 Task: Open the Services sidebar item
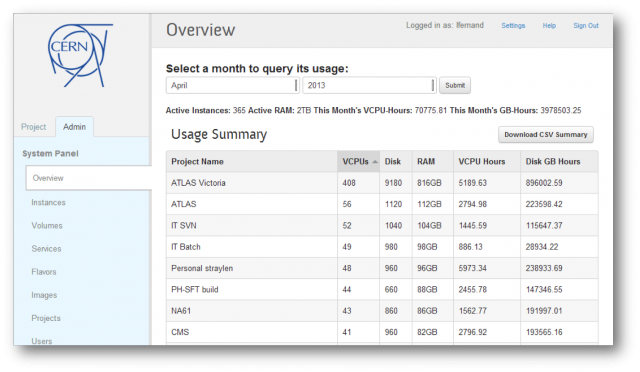[x=46, y=249]
